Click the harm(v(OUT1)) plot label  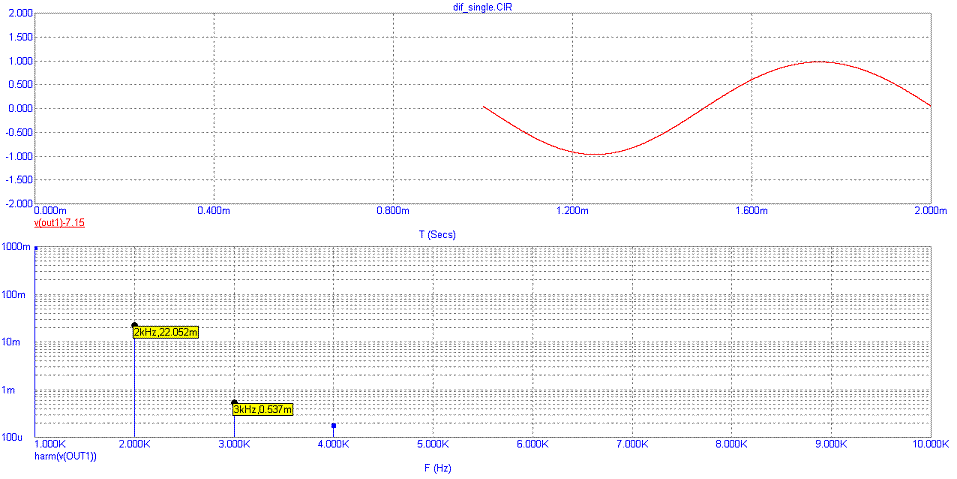(65, 455)
